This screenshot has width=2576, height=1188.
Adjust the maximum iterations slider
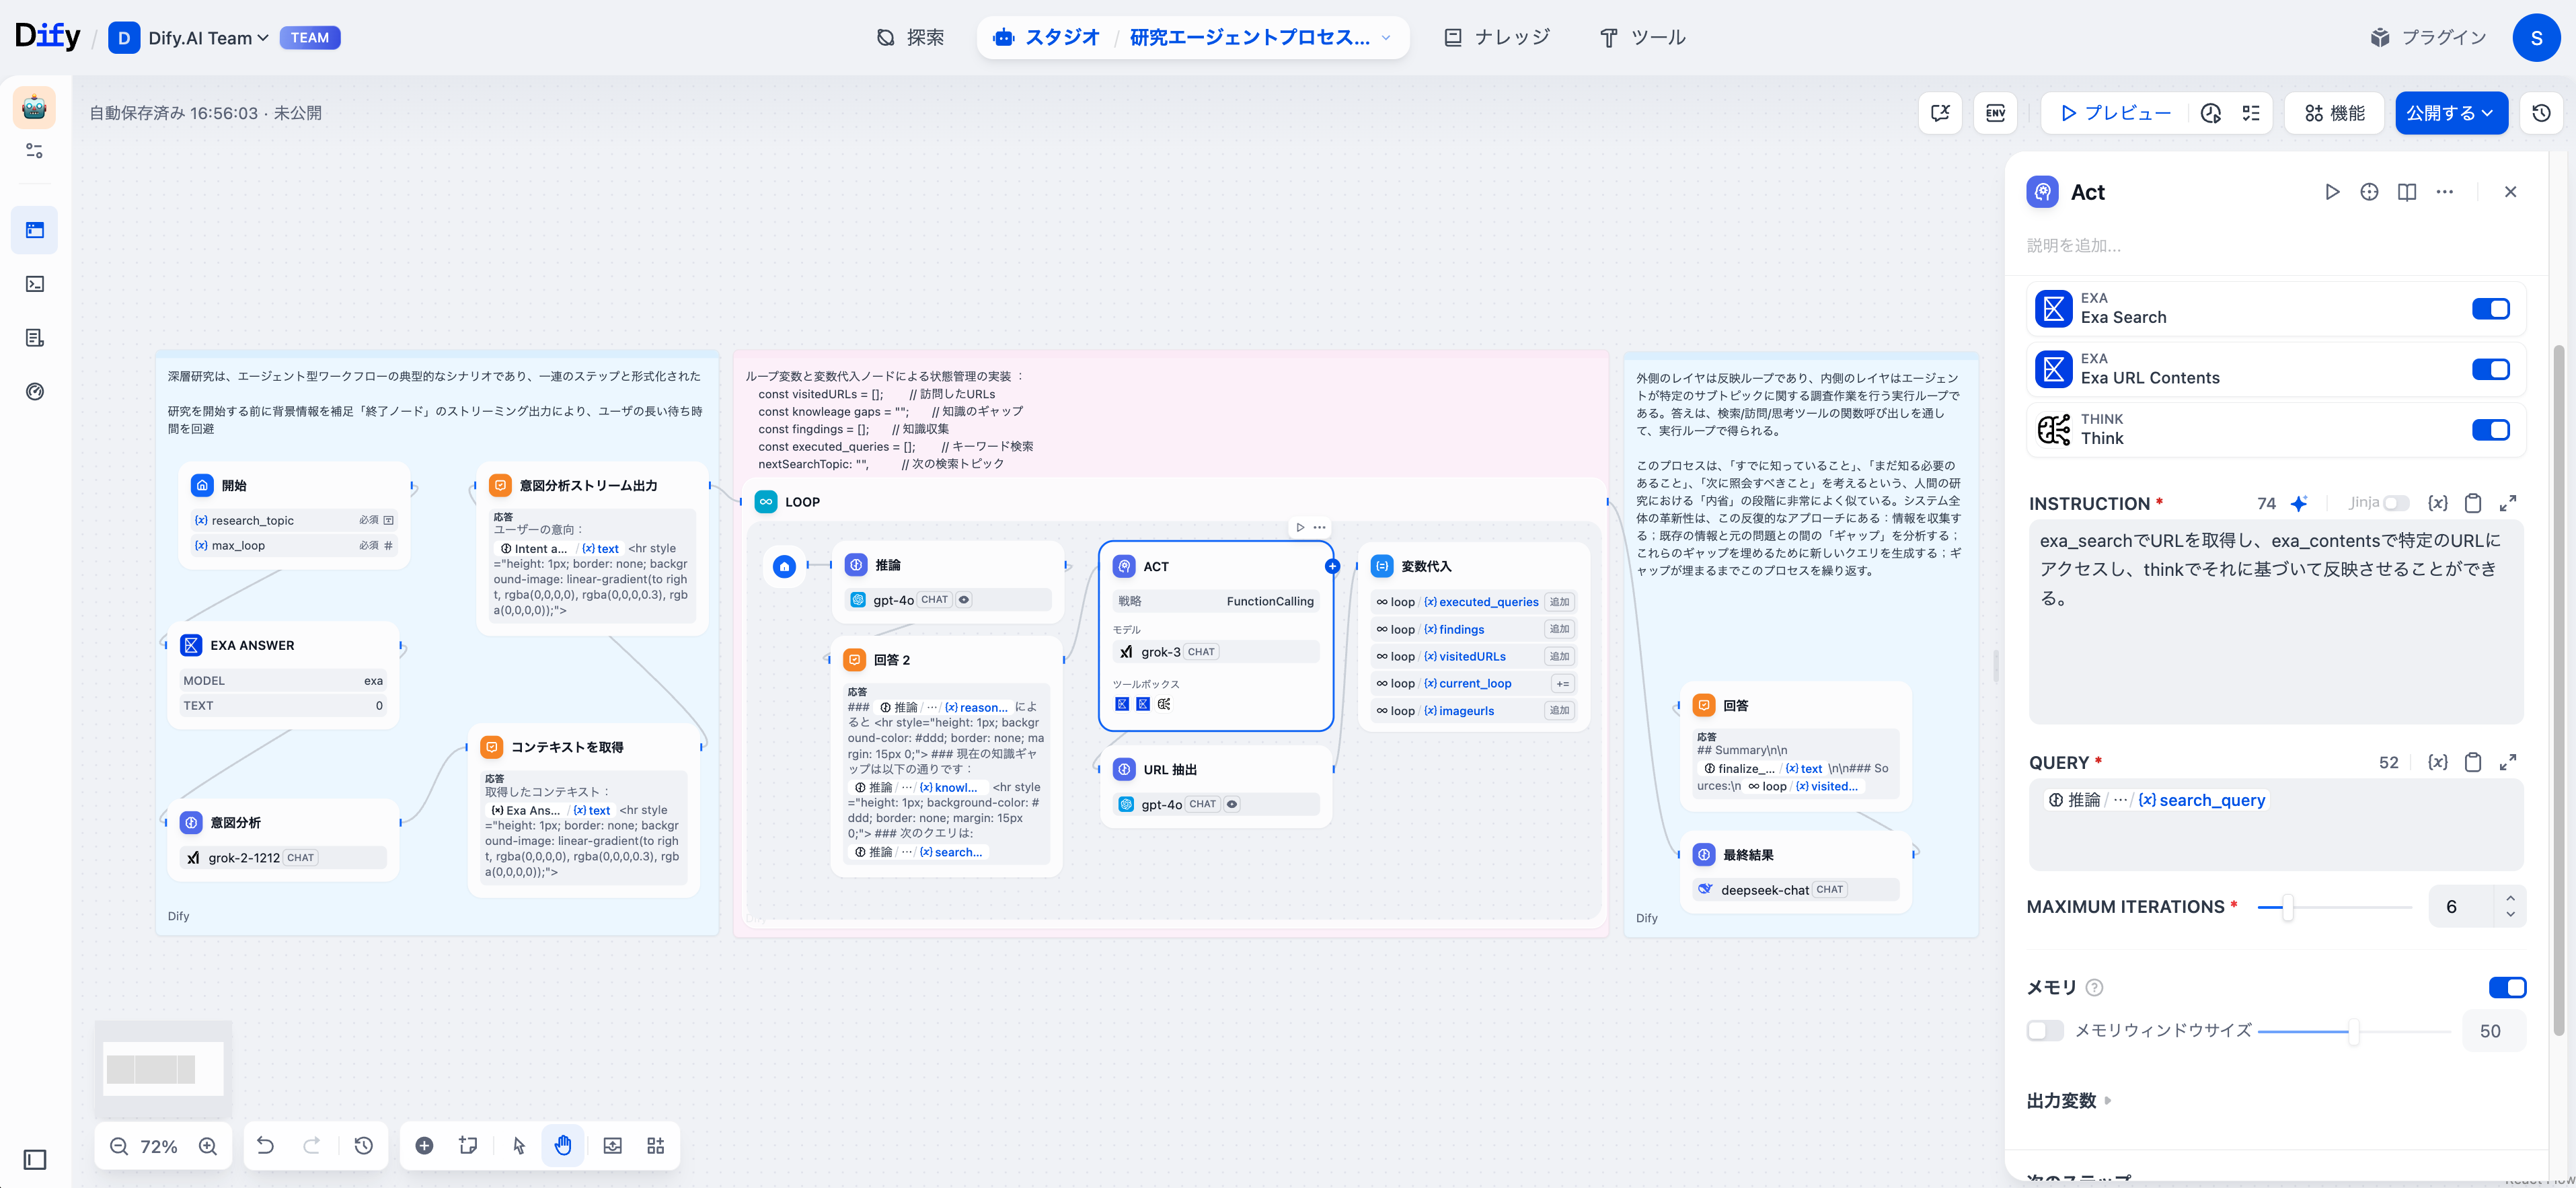point(2287,907)
